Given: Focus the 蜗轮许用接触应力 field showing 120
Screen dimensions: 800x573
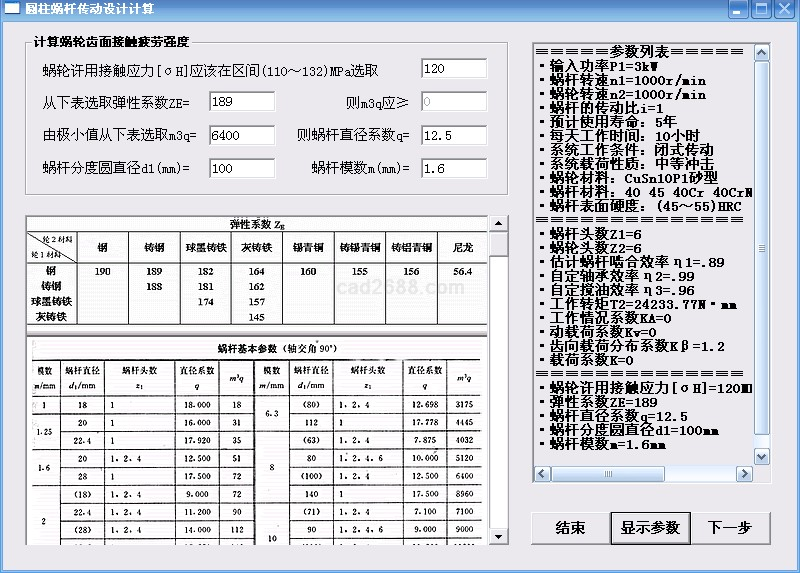Looking at the screenshot, I should click(453, 69).
